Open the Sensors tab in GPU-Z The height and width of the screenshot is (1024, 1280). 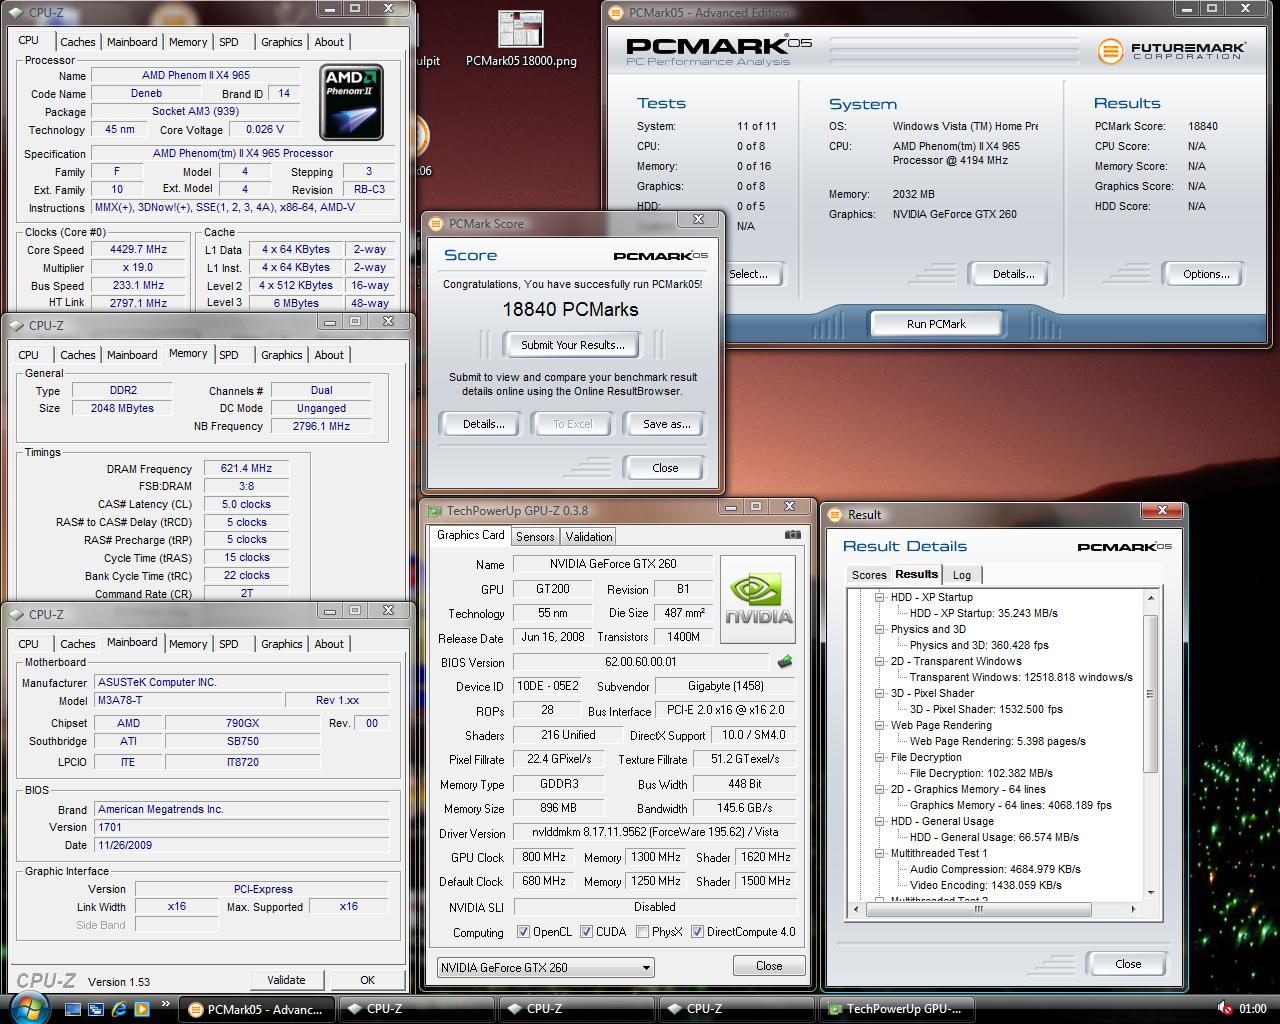535,537
